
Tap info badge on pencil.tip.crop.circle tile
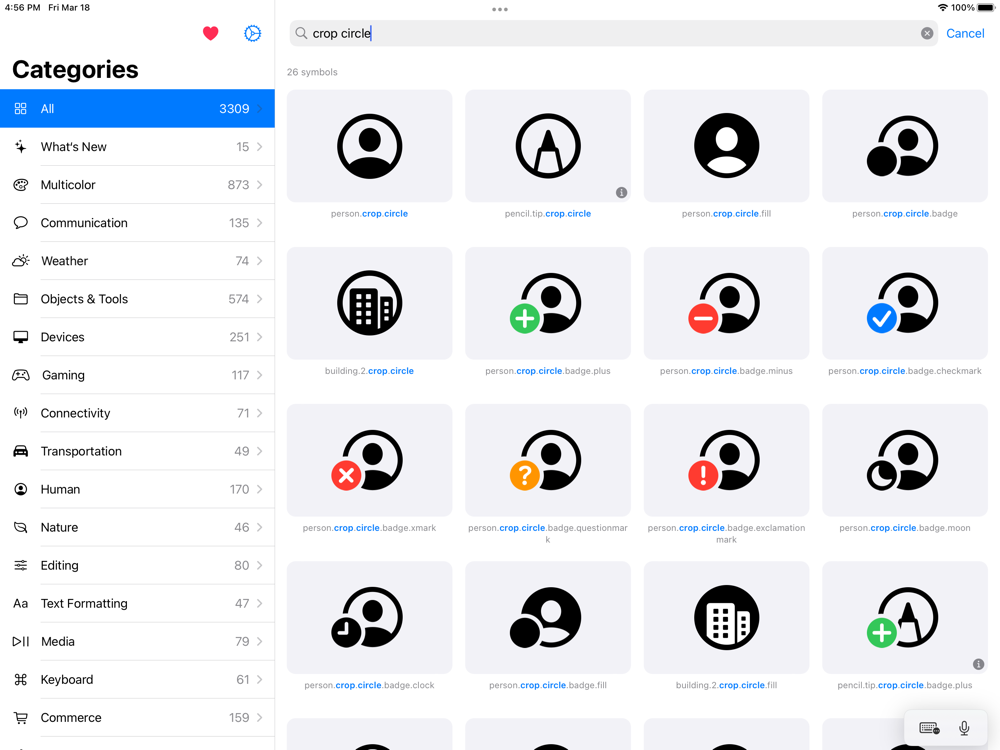click(x=621, y=192)
